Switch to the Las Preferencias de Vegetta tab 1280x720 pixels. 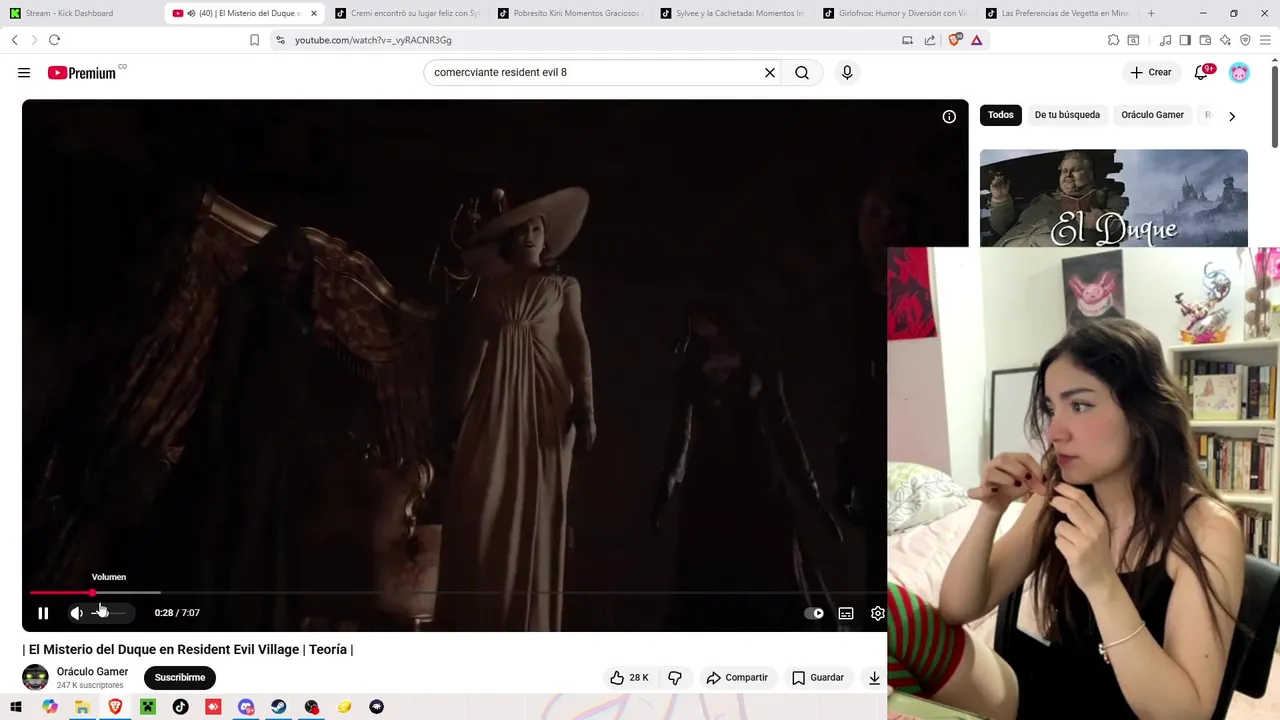(1059, 13)
